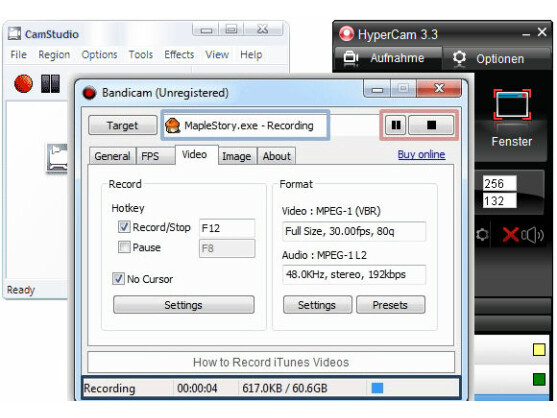
Task: Click the F12 hotkey field
Action: pyautogui.click(x=227, y=228)
